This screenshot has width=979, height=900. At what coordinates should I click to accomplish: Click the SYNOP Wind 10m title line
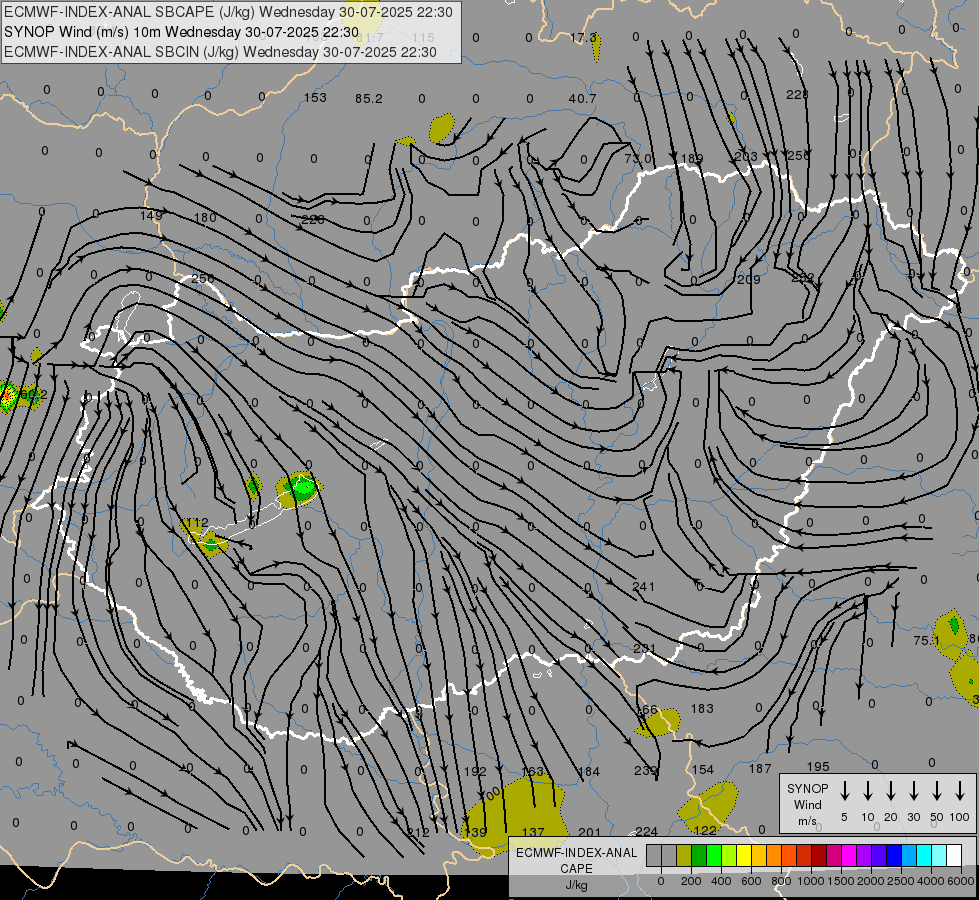[x=182, y=32]
